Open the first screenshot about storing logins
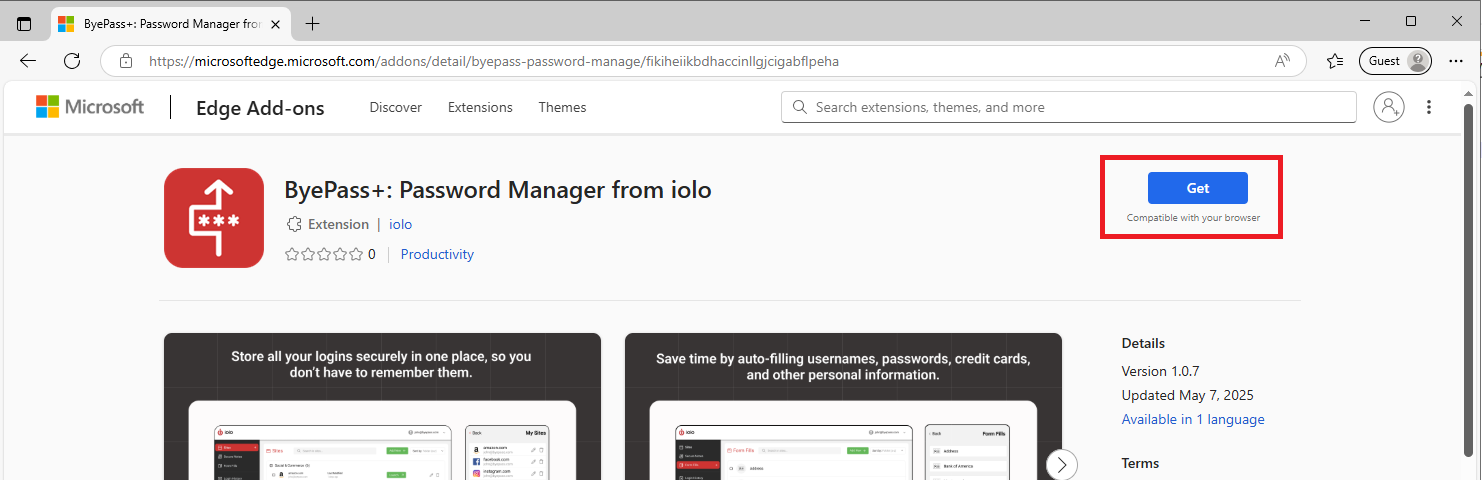1482x480 pixels. [x=382, y=406]
